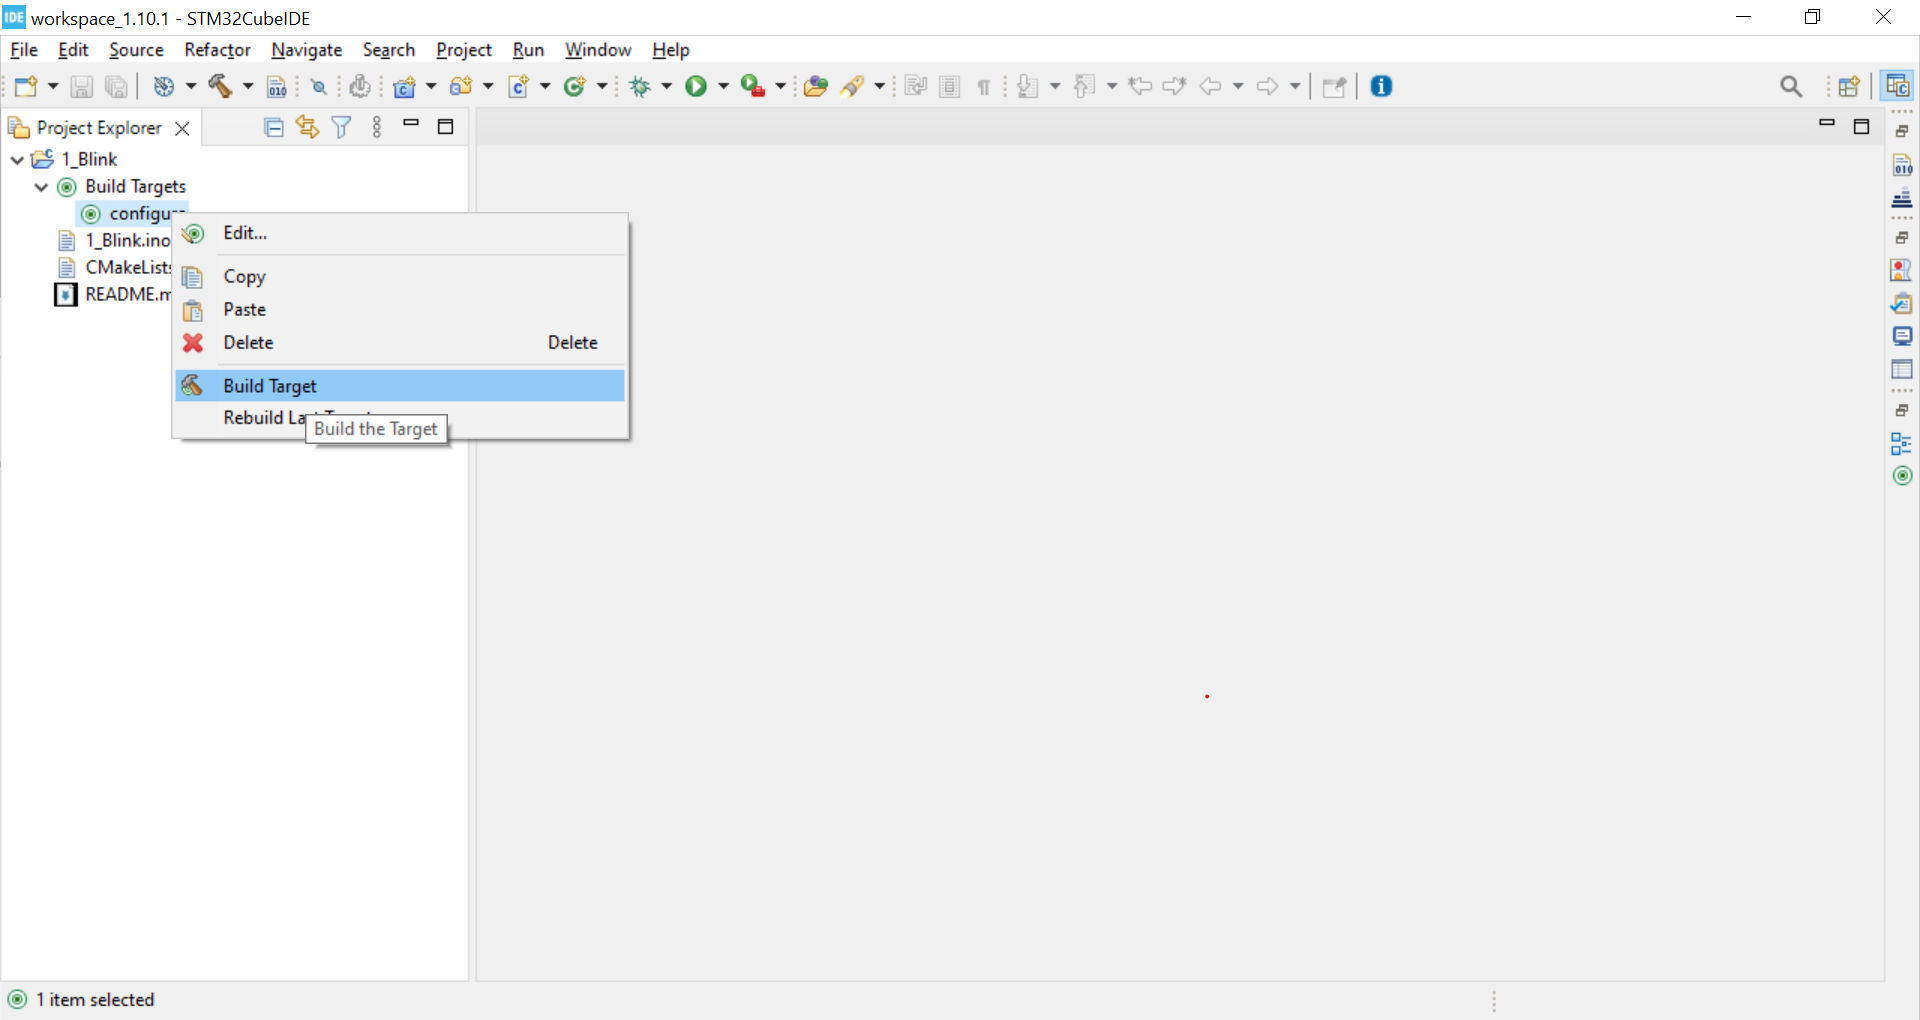
Task: Click the Open Perspective icon
Action: point(1849,87)
